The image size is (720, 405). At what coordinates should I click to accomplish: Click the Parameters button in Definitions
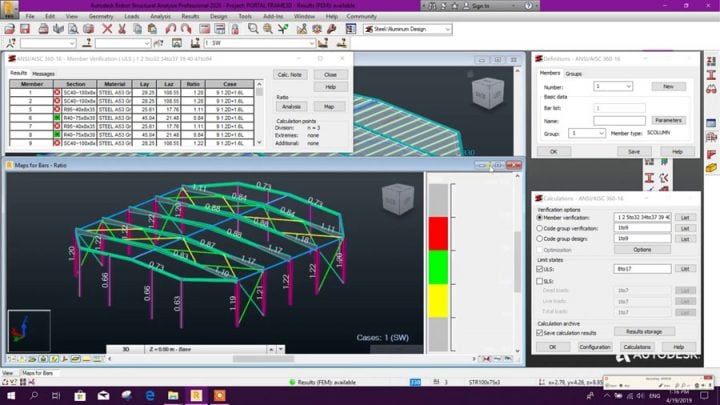(x=668, y=120)
